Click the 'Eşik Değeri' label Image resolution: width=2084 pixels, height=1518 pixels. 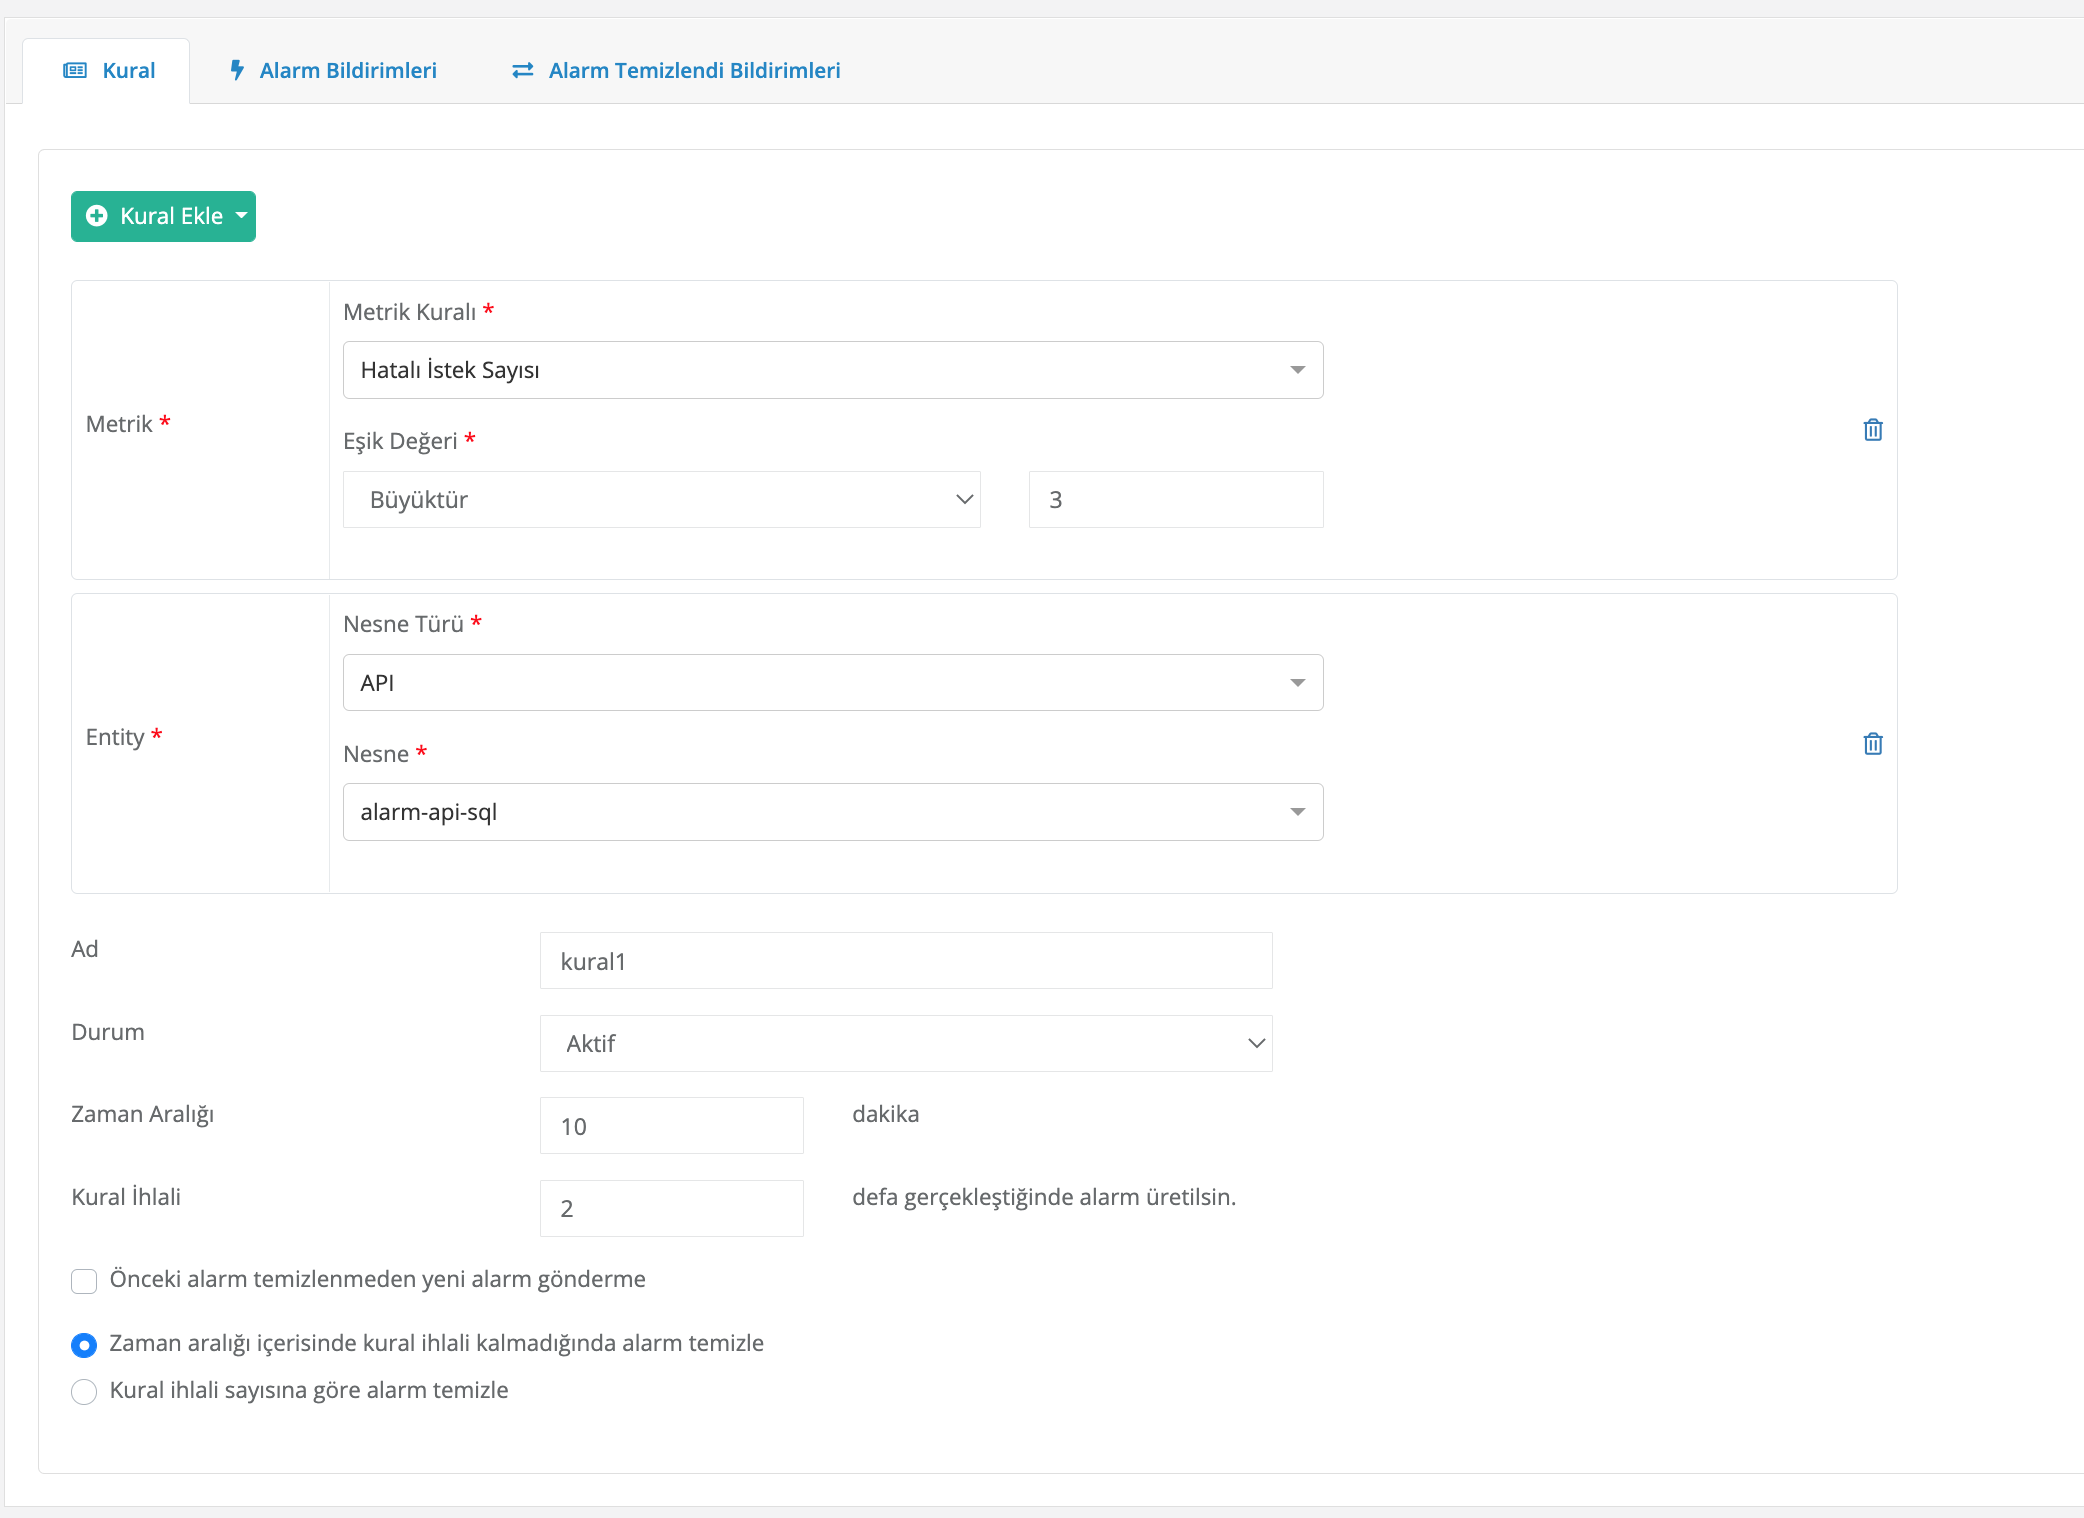(x=400, y=441)
